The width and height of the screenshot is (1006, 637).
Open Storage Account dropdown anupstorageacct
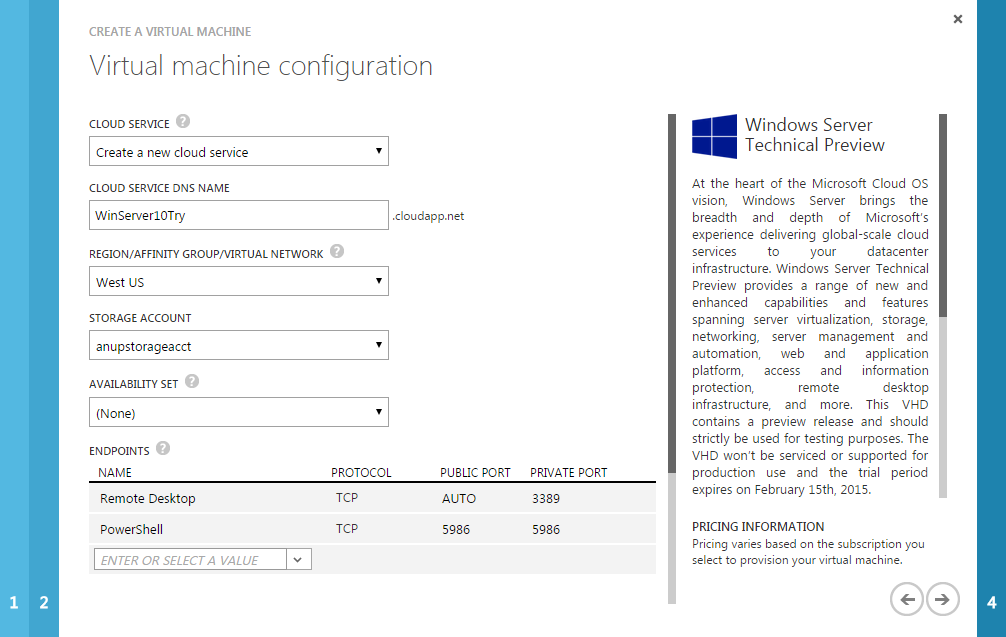(238, 346)
